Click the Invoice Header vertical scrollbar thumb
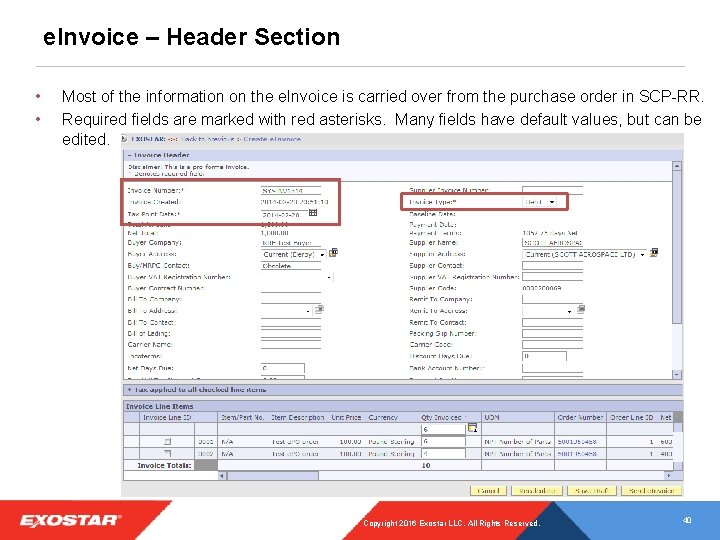720x540 pixels. (x=677, y=248)
